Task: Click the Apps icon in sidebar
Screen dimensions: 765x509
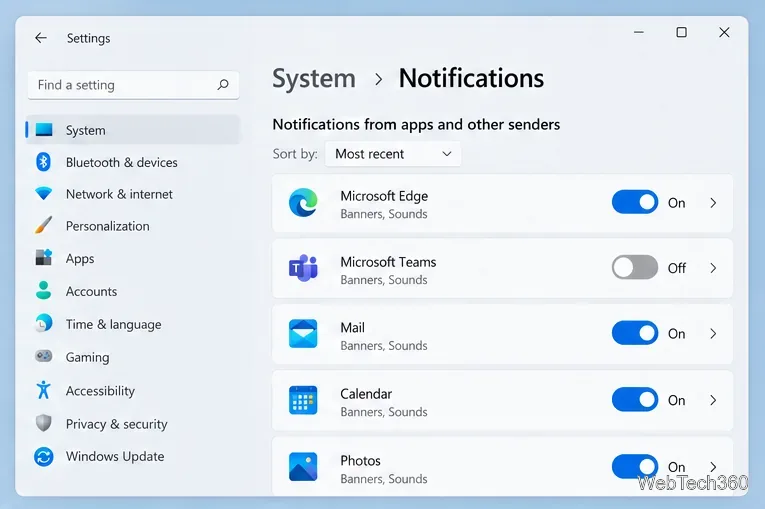Action: 43,257
